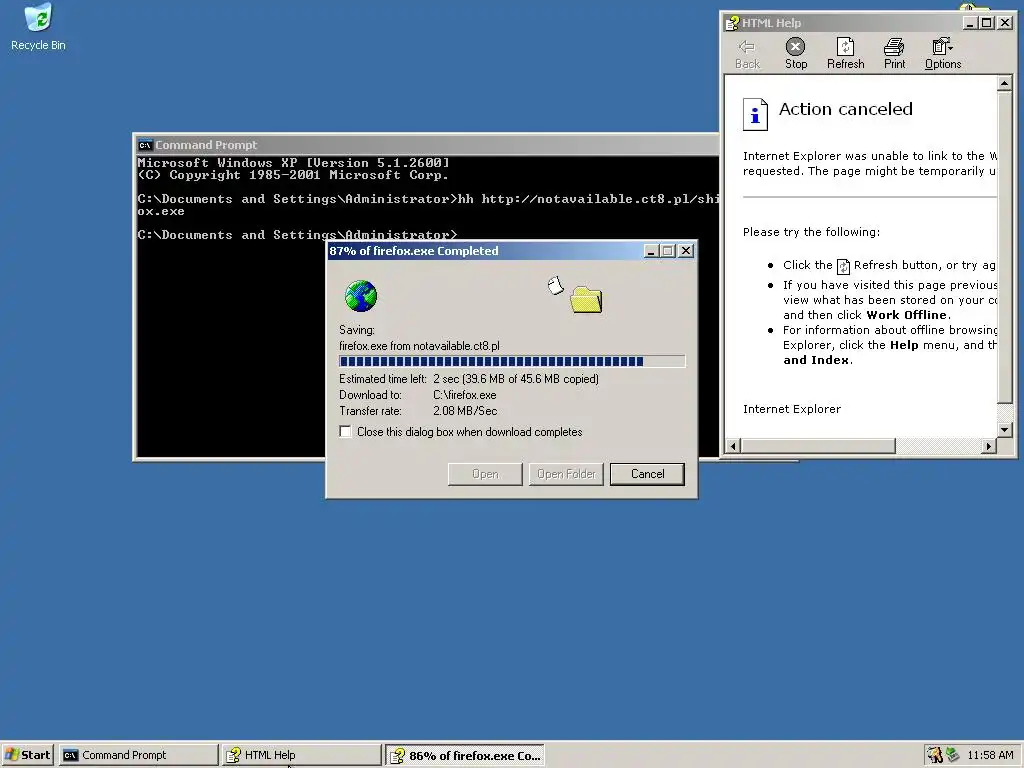Click the hh command line in Command Prompt
1024x768 pixels.
tap(428, 205)
